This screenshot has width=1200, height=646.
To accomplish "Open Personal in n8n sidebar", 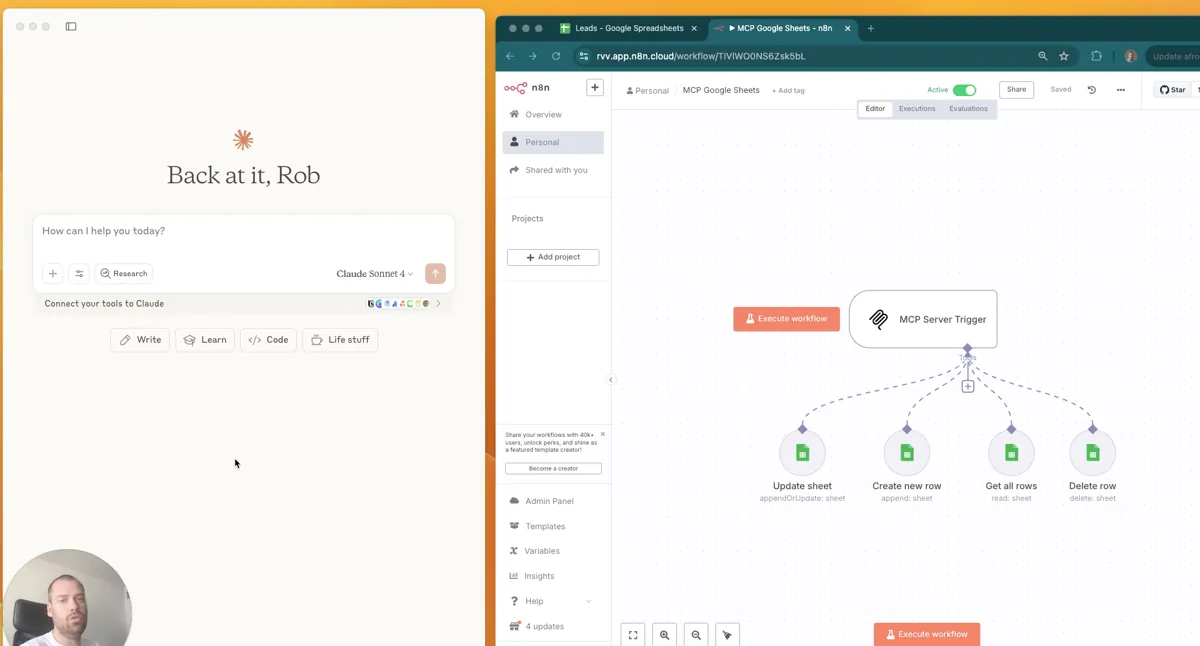I will [x=553, y=142].
